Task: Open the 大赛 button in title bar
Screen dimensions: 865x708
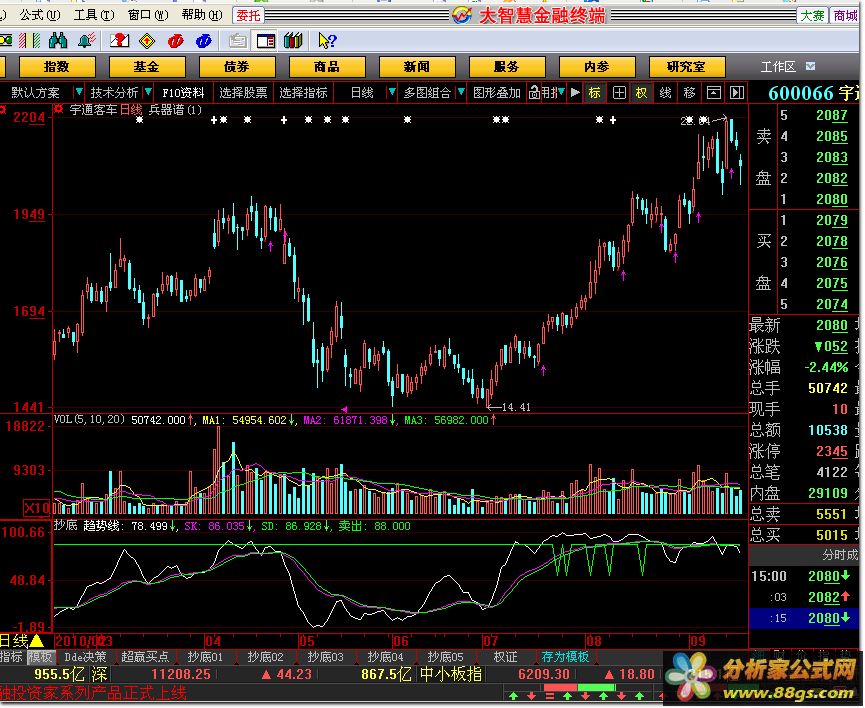Action: (x=812, y=15)
